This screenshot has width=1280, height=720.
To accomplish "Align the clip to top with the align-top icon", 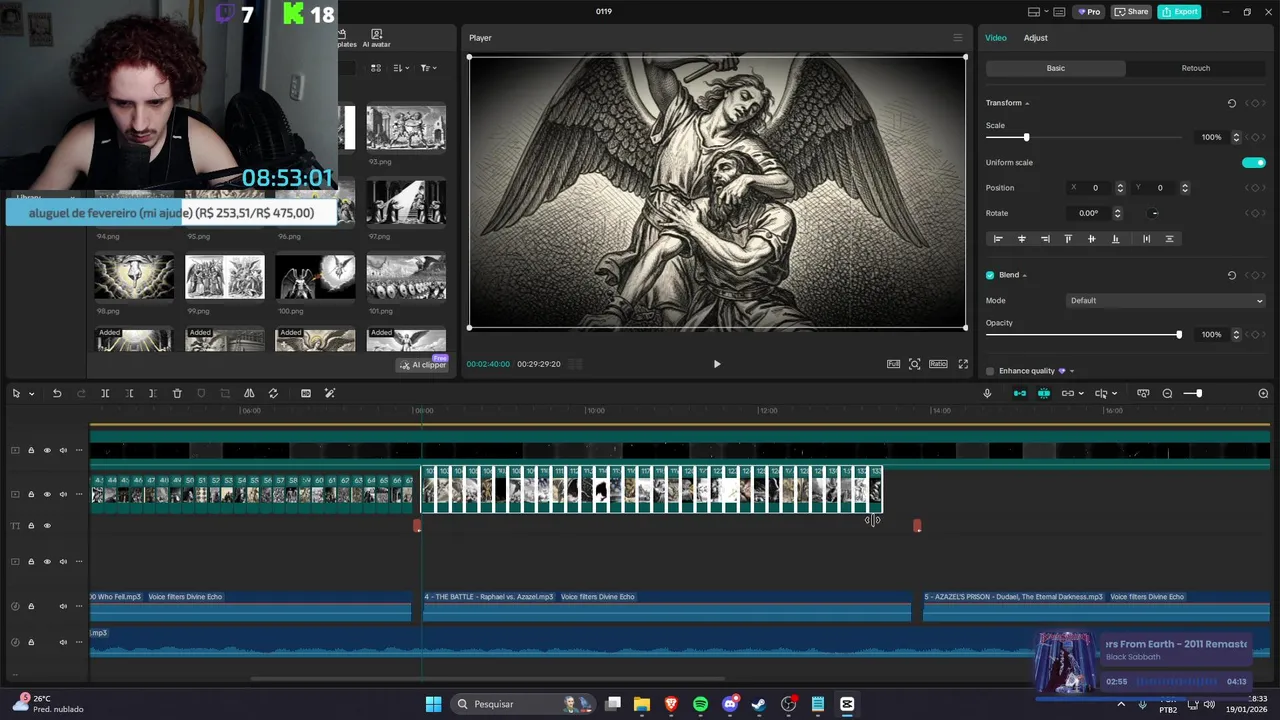I will tap(1068, 239).
